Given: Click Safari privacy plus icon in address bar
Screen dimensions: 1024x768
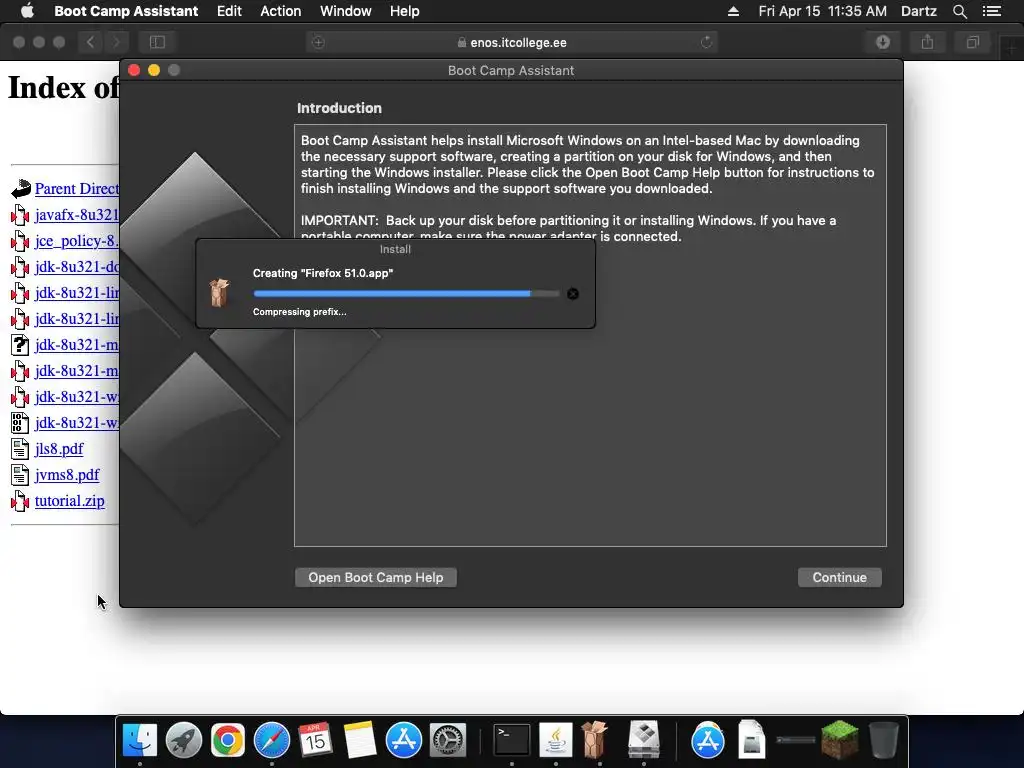Looking at the screenshot, I should point(318,42).
